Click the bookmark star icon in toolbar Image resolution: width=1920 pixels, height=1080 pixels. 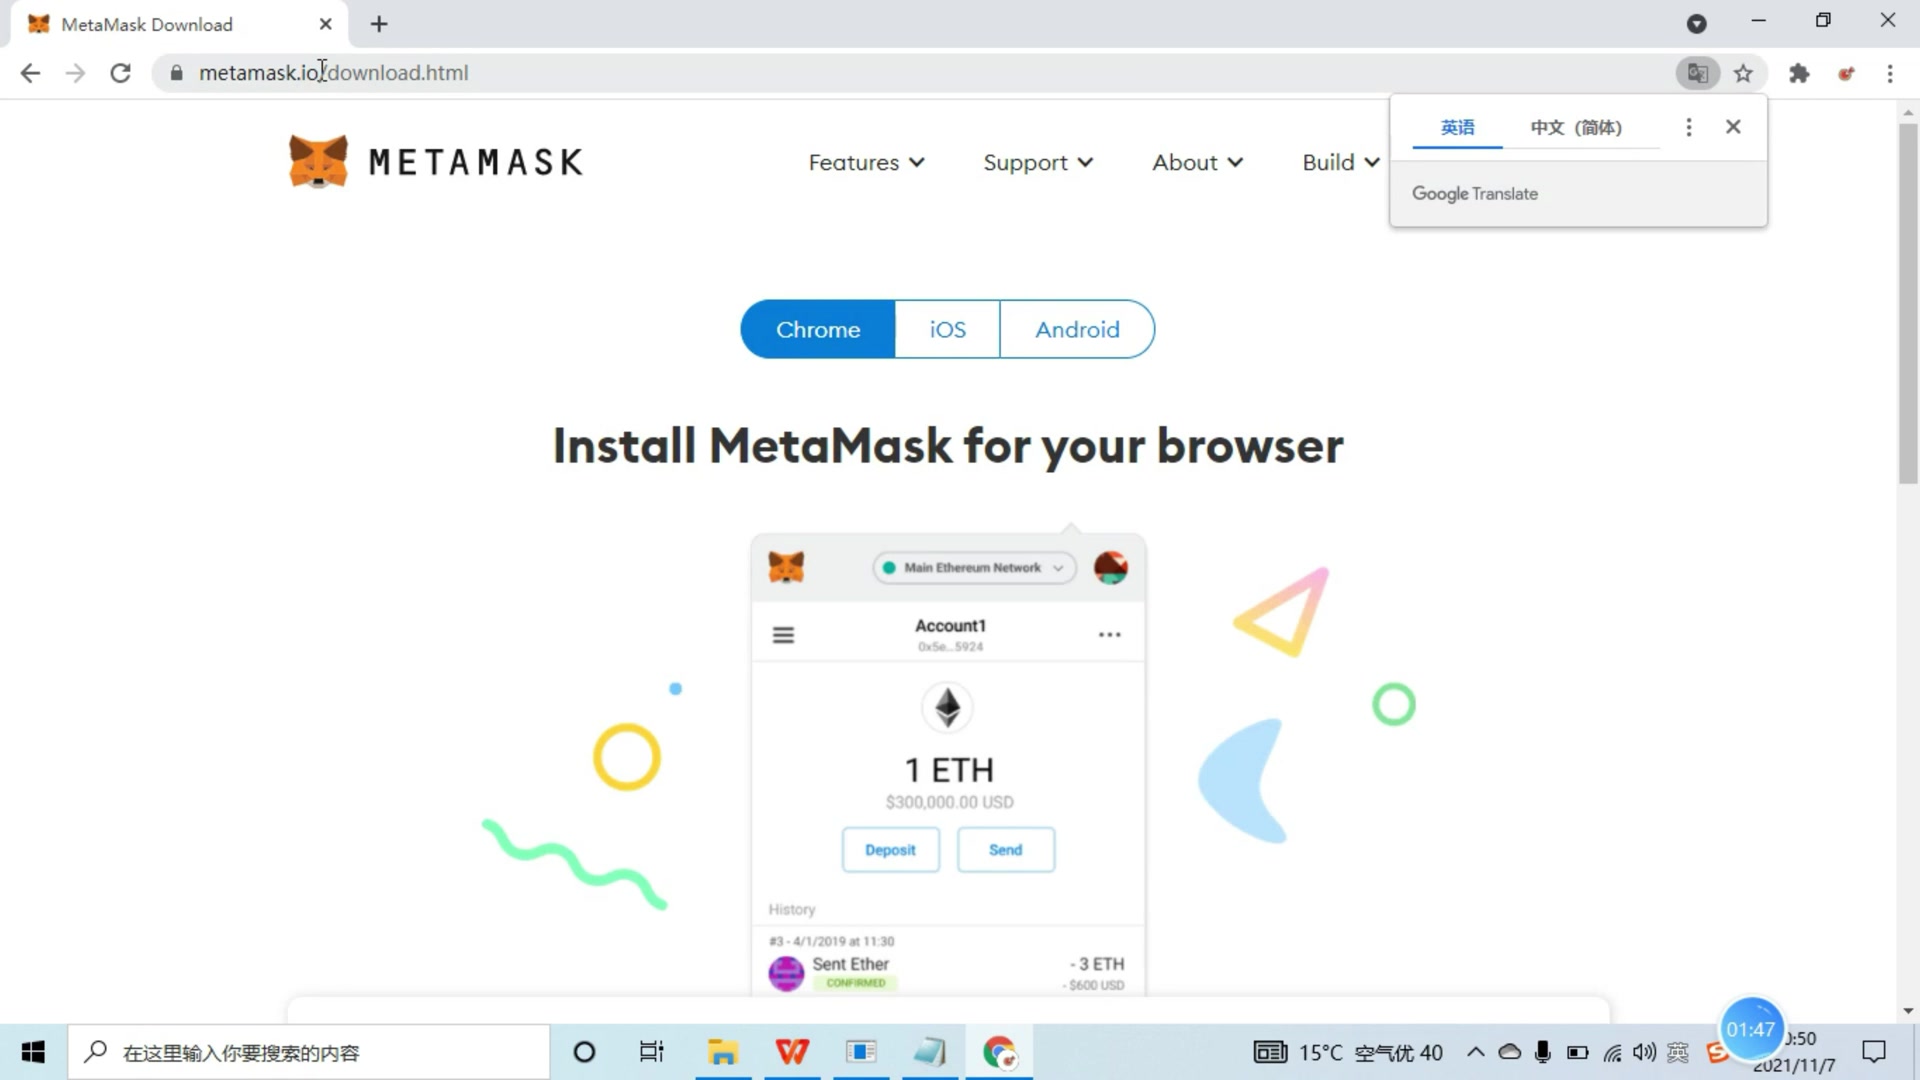click(x=1742, y=73)
